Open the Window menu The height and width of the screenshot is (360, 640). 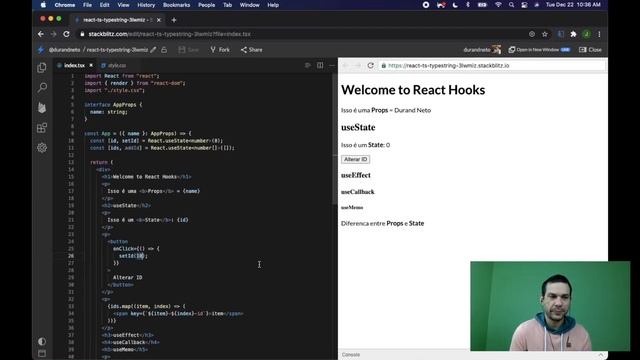tap(249, 5)
